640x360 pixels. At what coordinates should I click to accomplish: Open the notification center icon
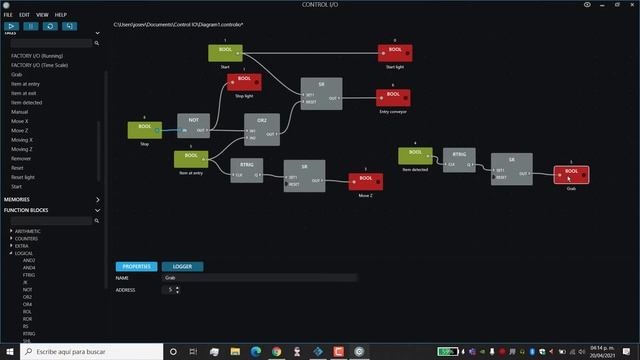click(x=627, y=351)
